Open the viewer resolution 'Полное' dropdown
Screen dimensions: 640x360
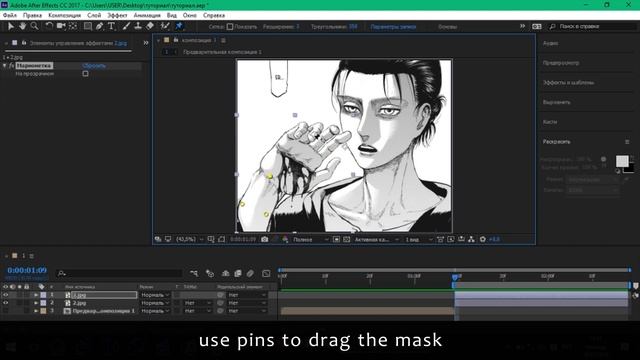click(x=311, y=239)
